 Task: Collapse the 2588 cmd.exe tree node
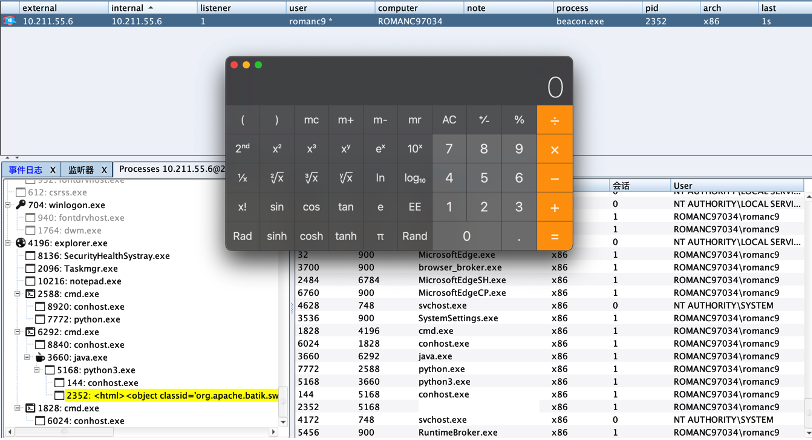click(x=17, y=294)
